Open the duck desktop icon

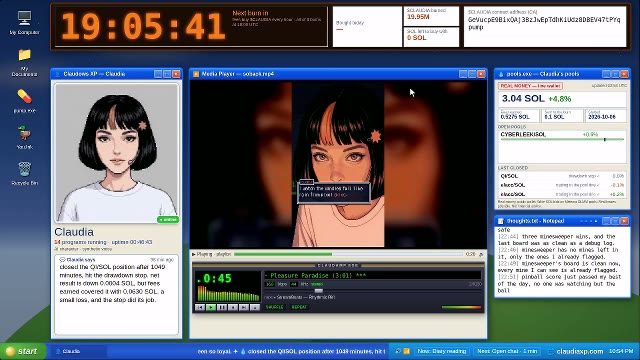point(24,137)
